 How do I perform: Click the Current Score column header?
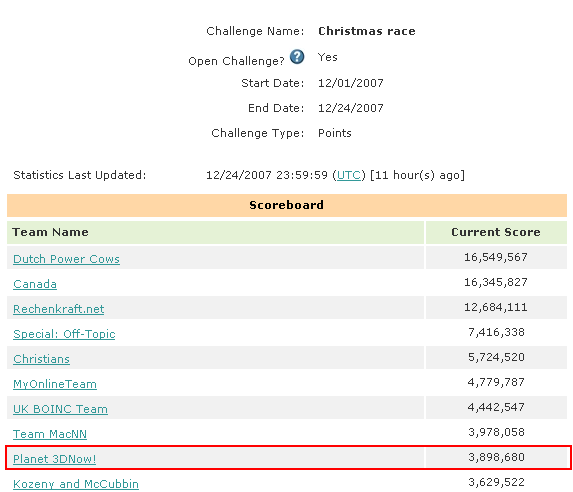point(496,232)
